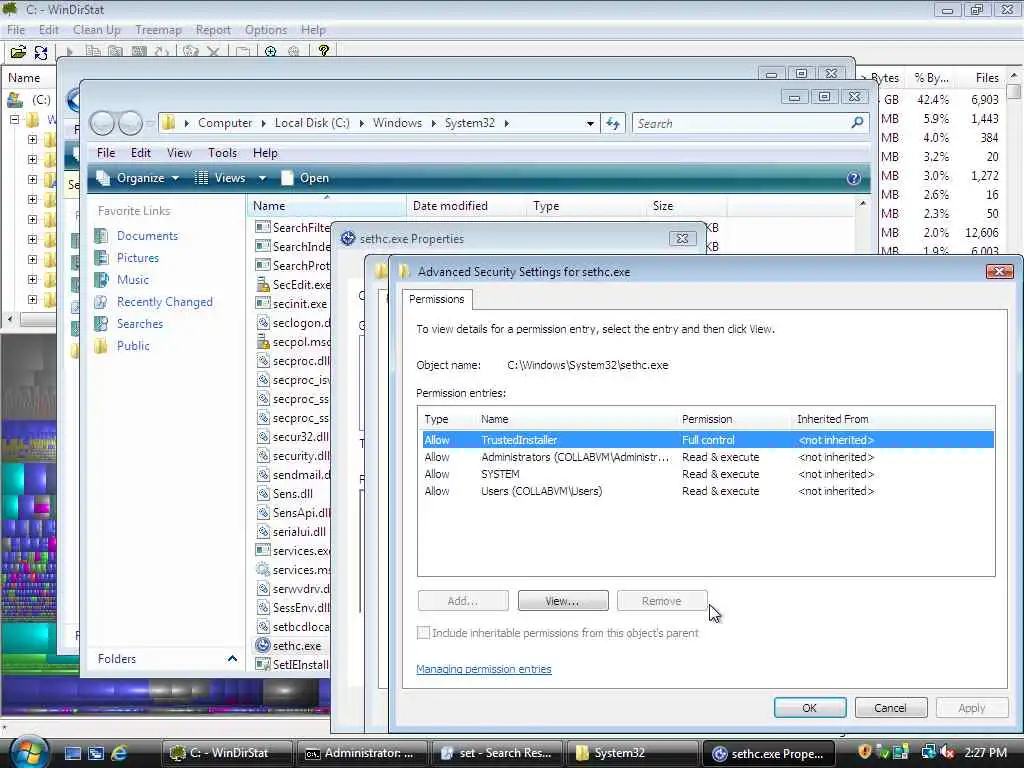This screenshot has height=768, width=1024.
Task: Open WinDirStat Report menu
Action: [213, 30]
